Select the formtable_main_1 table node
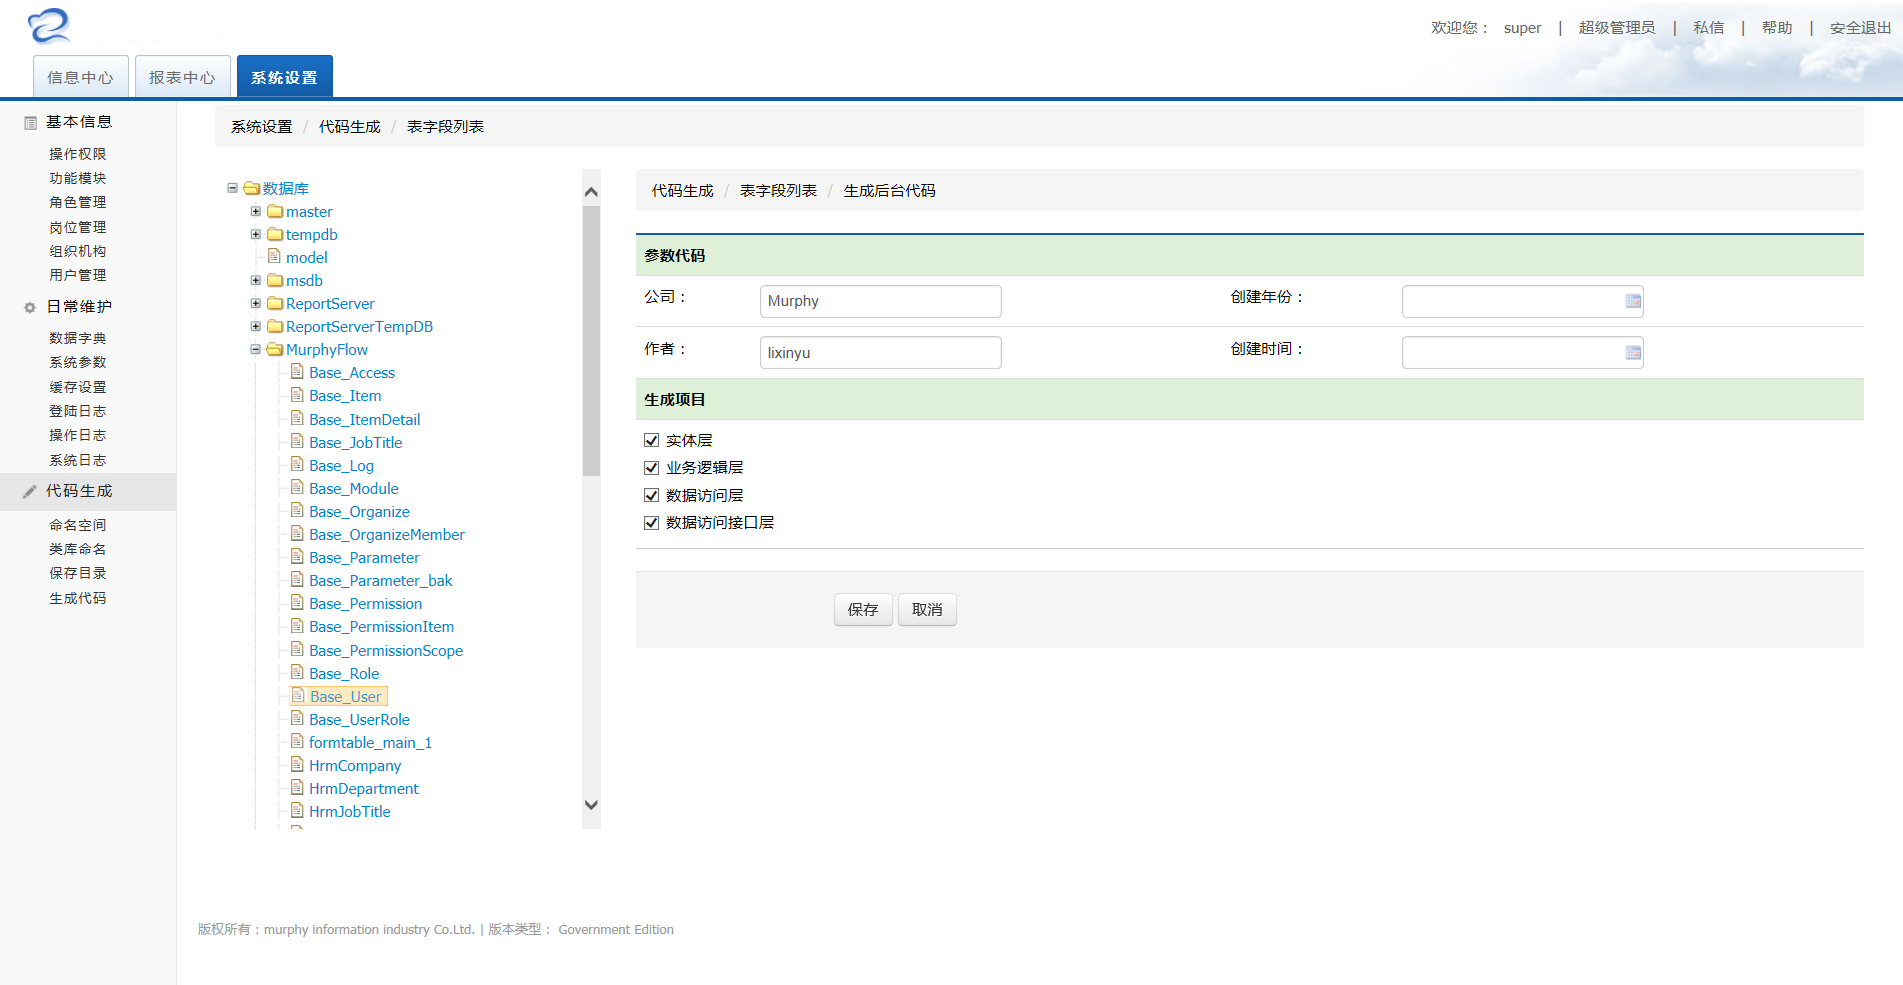Image resolution: width=1903 pixels, height=985 pixels. tap(370, 742)
